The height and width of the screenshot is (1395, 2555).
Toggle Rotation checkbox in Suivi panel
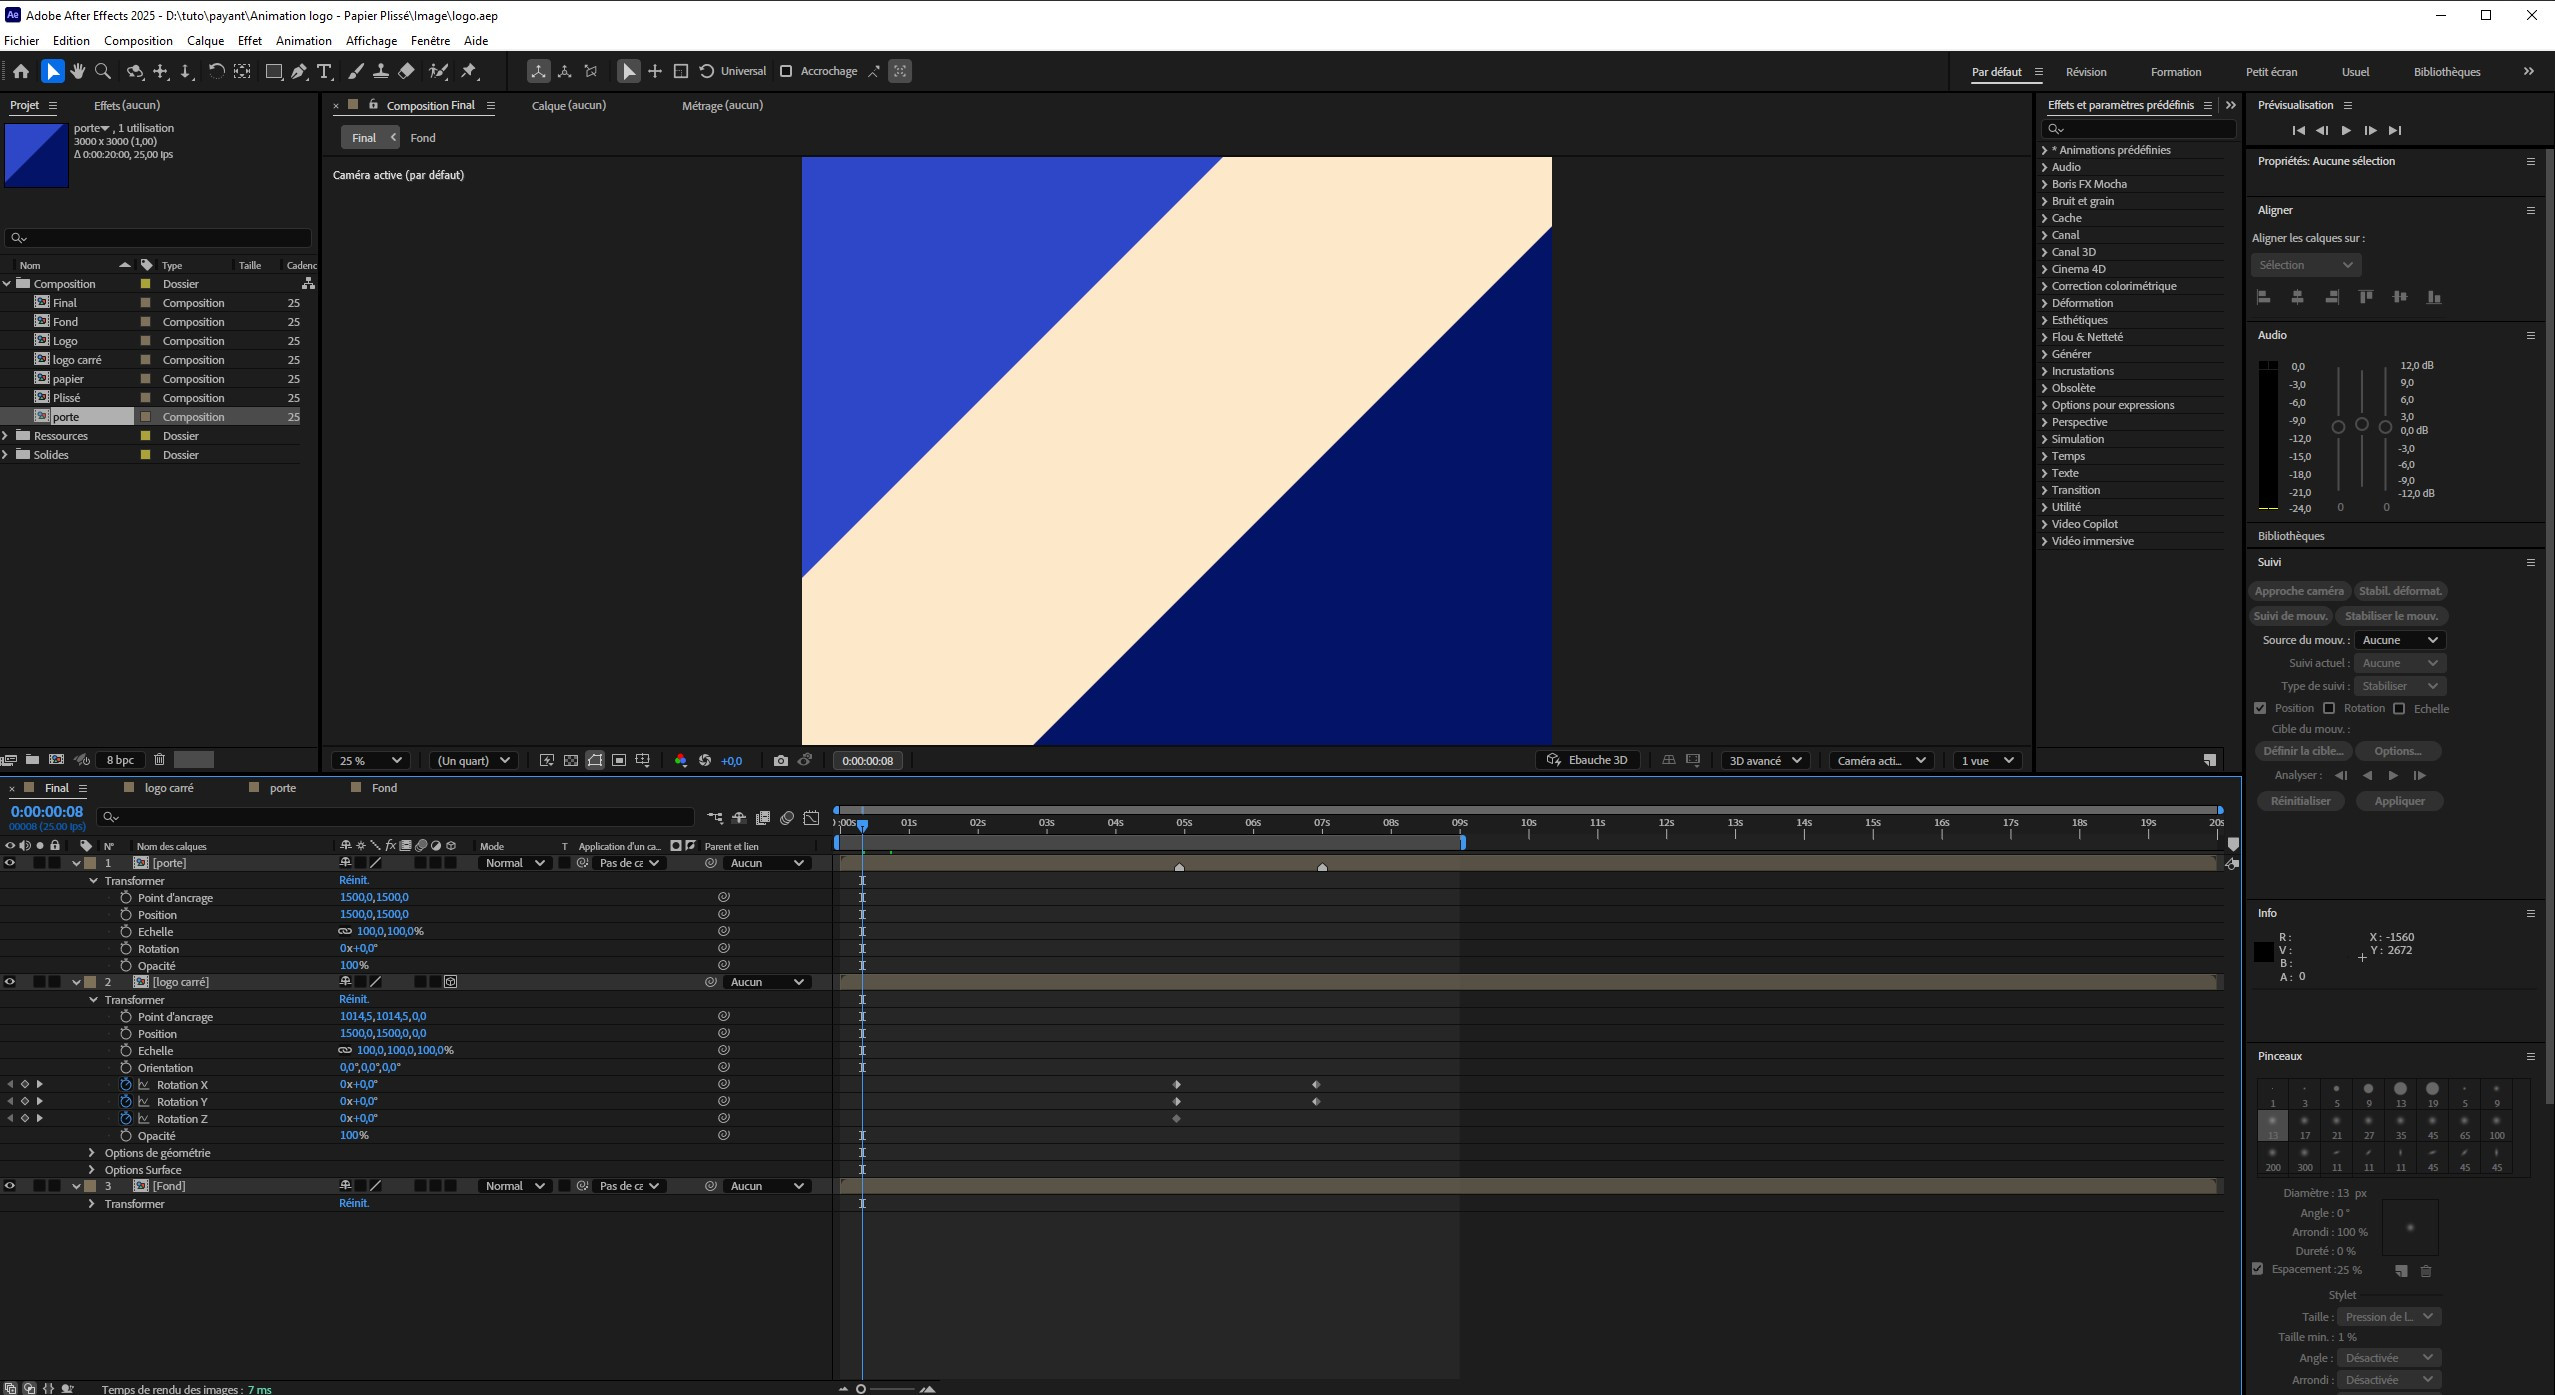click(2329, 708)
